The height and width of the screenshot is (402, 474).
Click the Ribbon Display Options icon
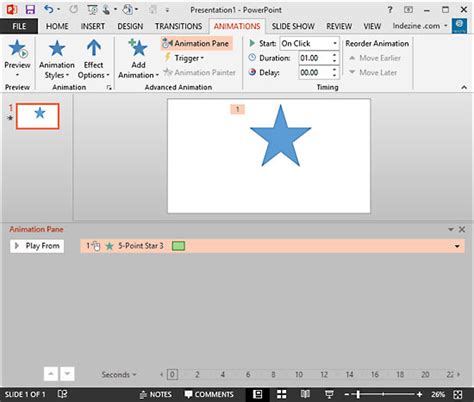pos(408,10)
